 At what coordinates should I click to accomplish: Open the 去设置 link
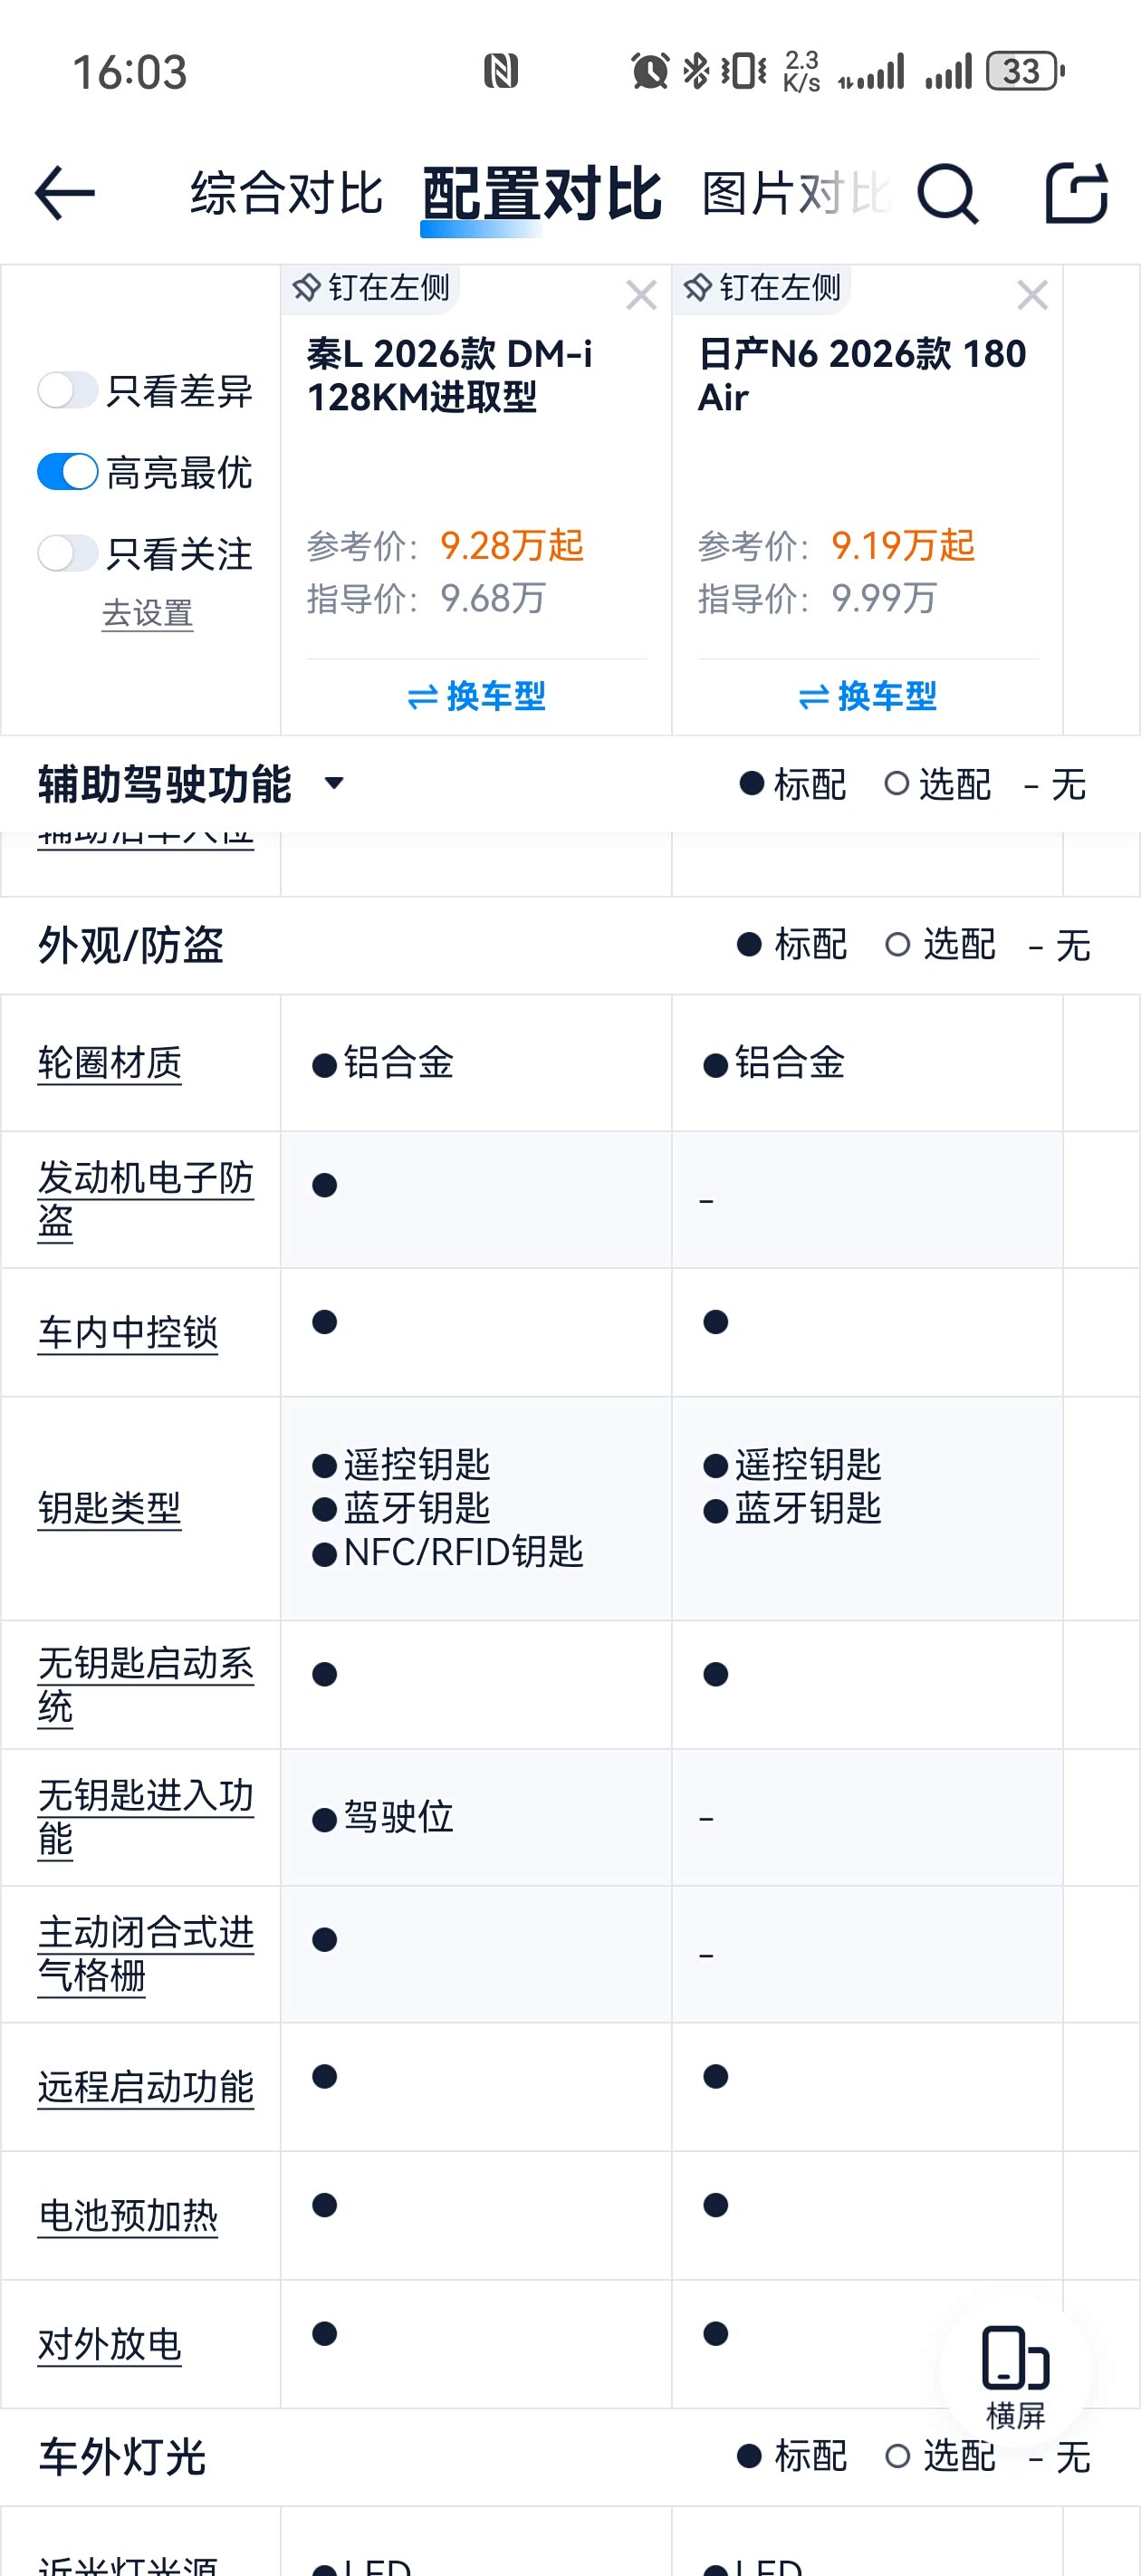pos(147,613)
